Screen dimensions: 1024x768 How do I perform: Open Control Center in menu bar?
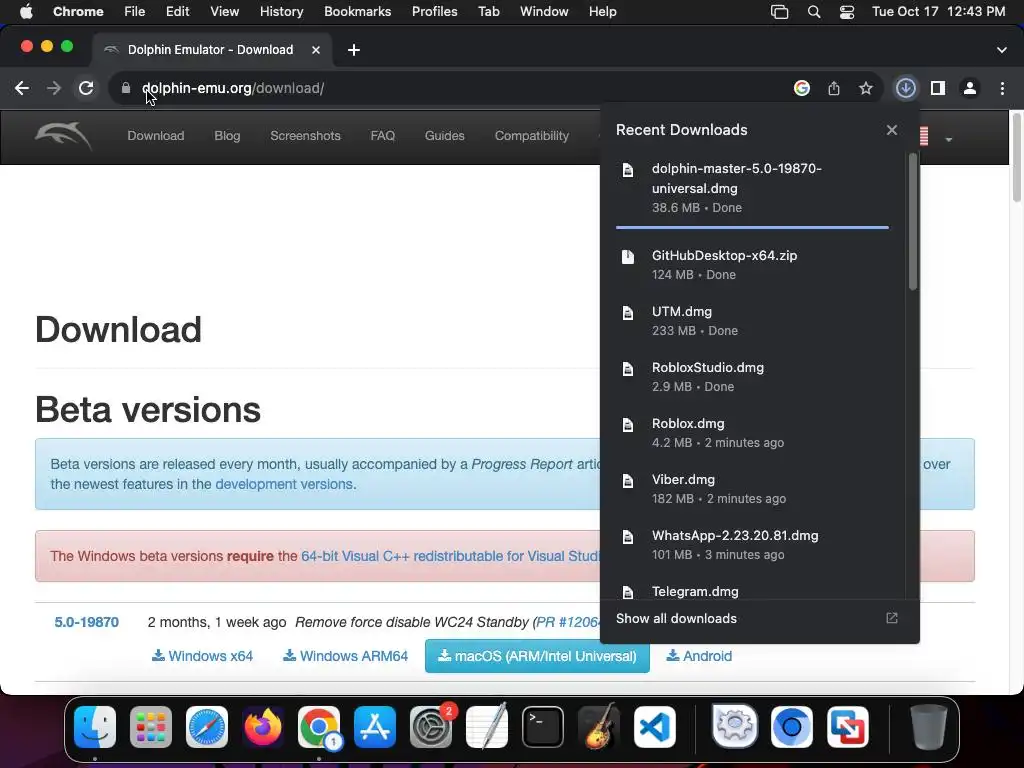[847, 12]
